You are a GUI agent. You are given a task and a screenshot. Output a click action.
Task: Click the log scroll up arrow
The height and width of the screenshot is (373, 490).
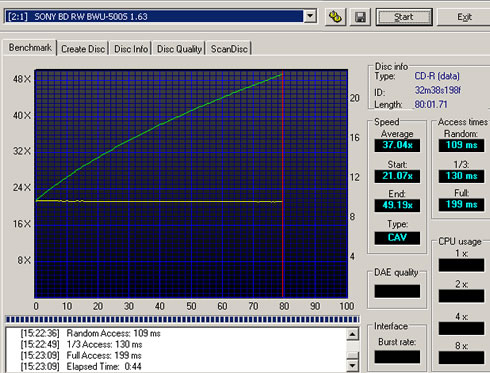pyautogui.click(x=353, y=334)
